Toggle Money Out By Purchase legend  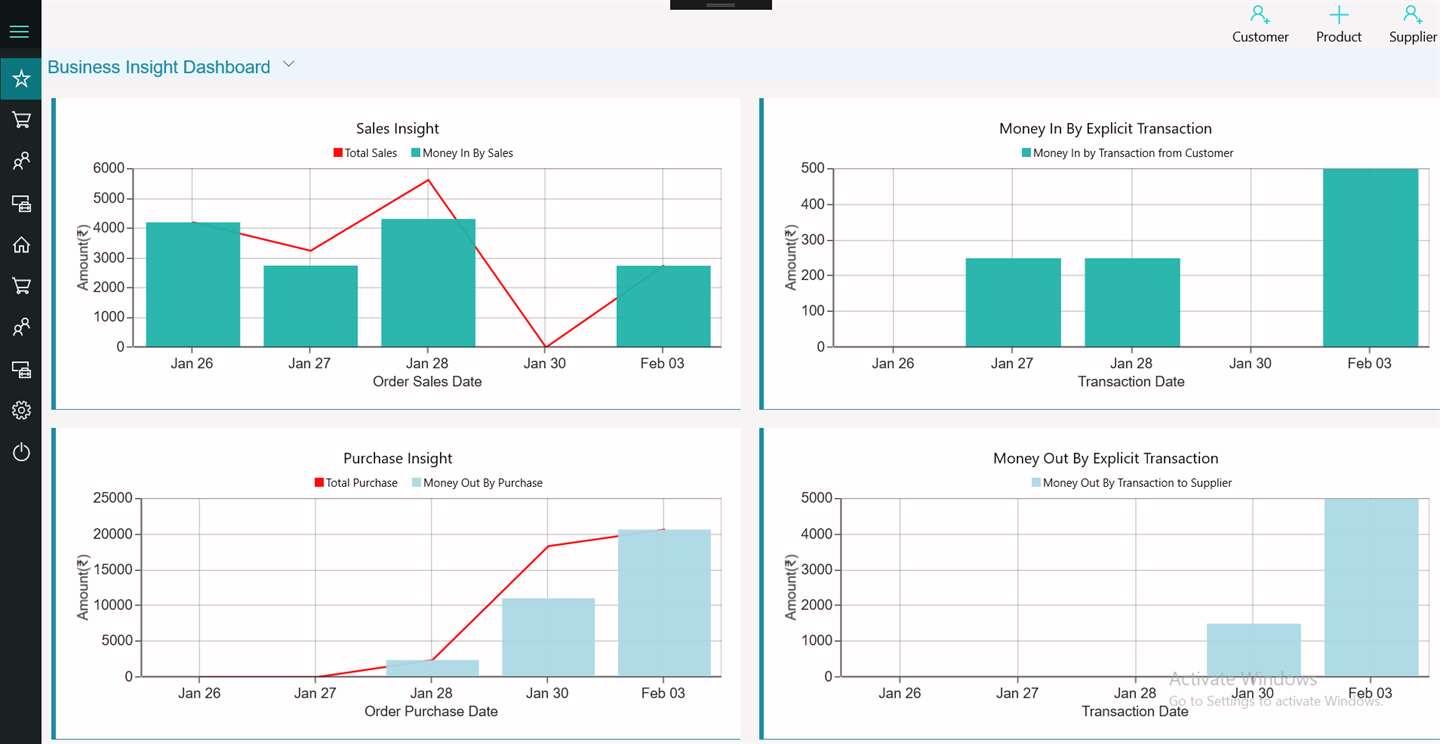click(477, 483)
